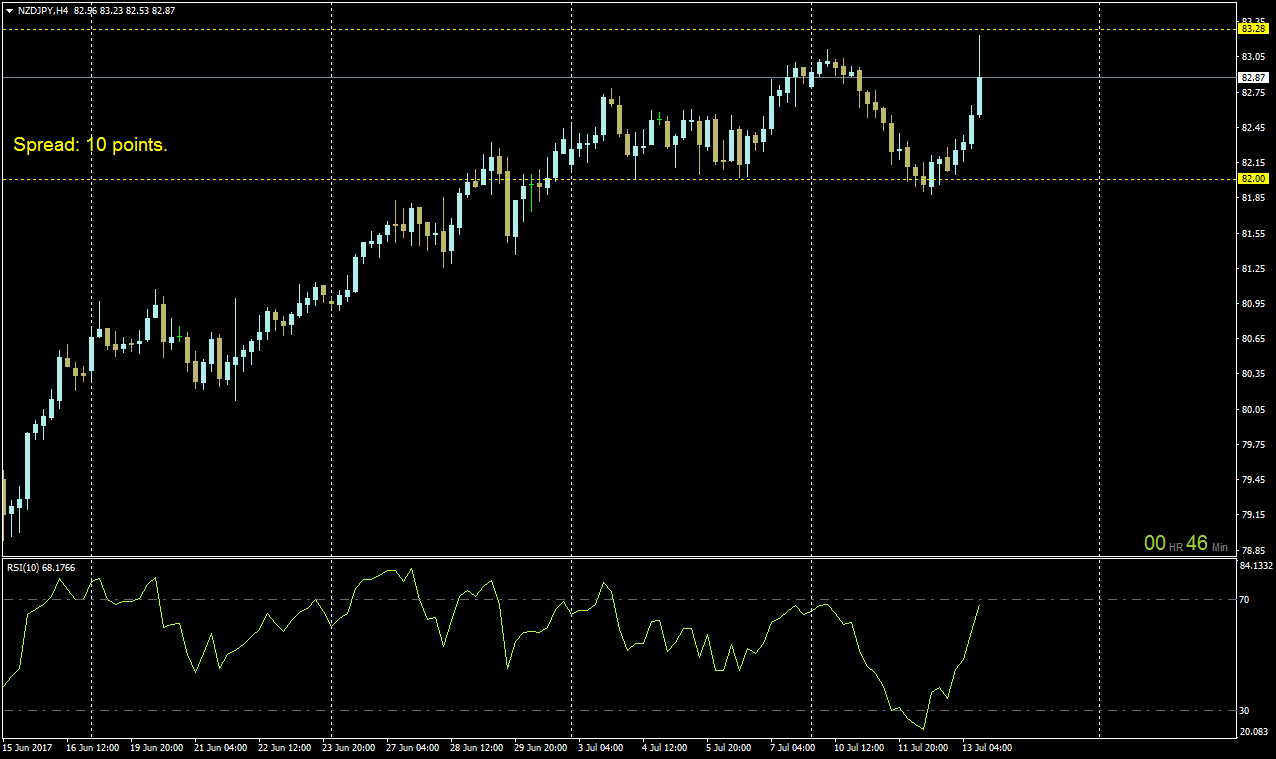Select the 'Spread: 10 points.' label

(90, 145)
